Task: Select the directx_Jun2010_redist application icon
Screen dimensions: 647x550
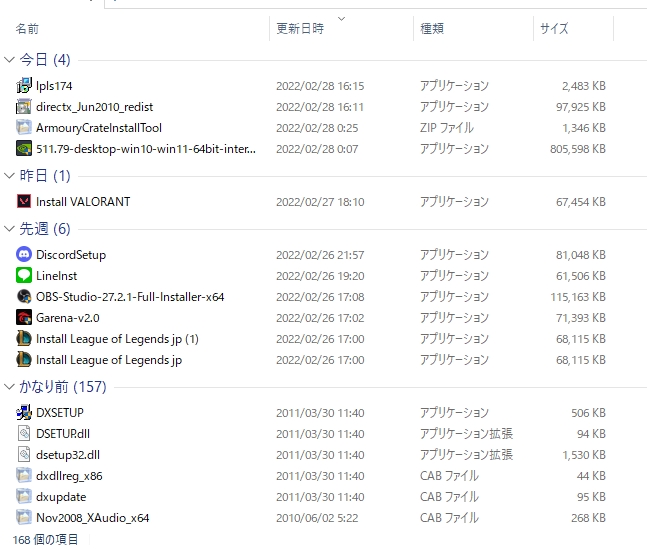Action: pos(24,106)
